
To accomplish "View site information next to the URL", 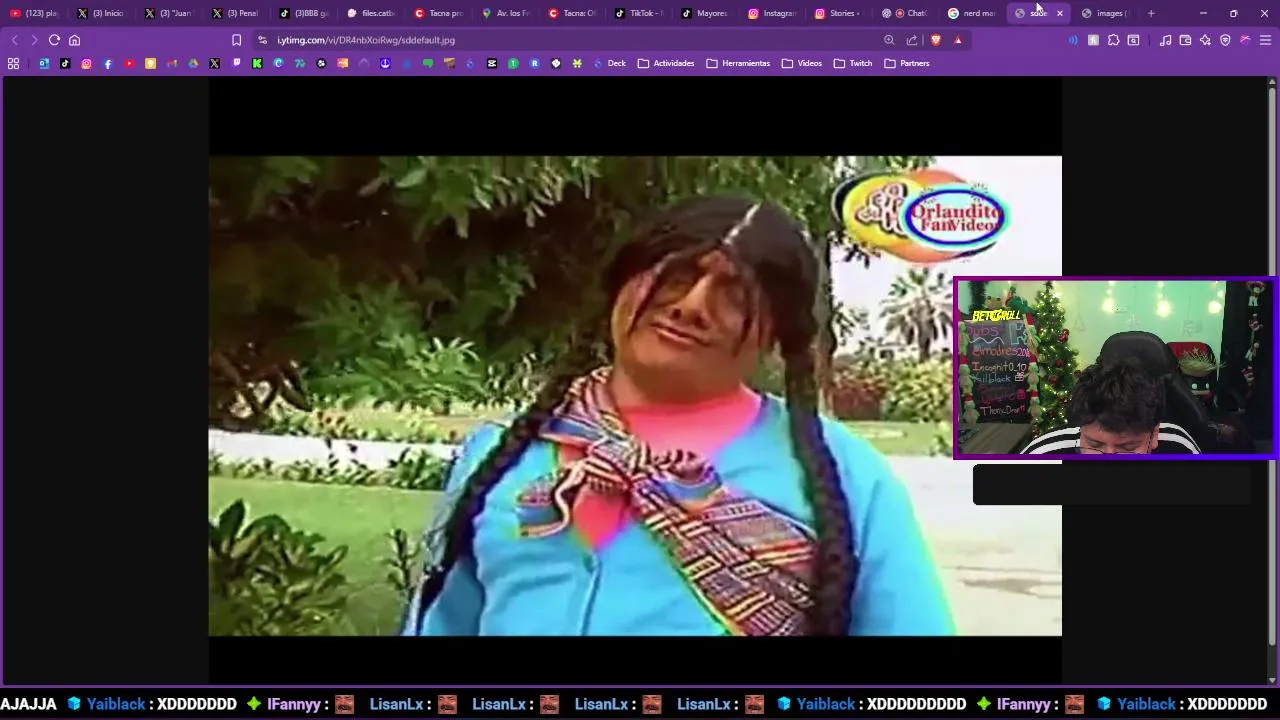I will coord(262,40).
